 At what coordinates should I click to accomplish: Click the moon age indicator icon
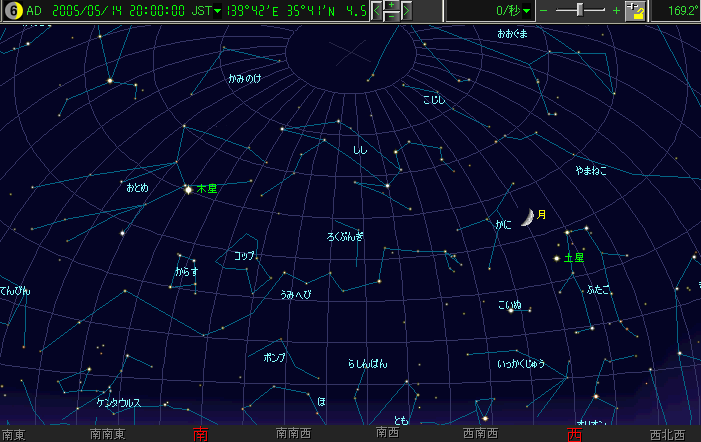(12, 11)
